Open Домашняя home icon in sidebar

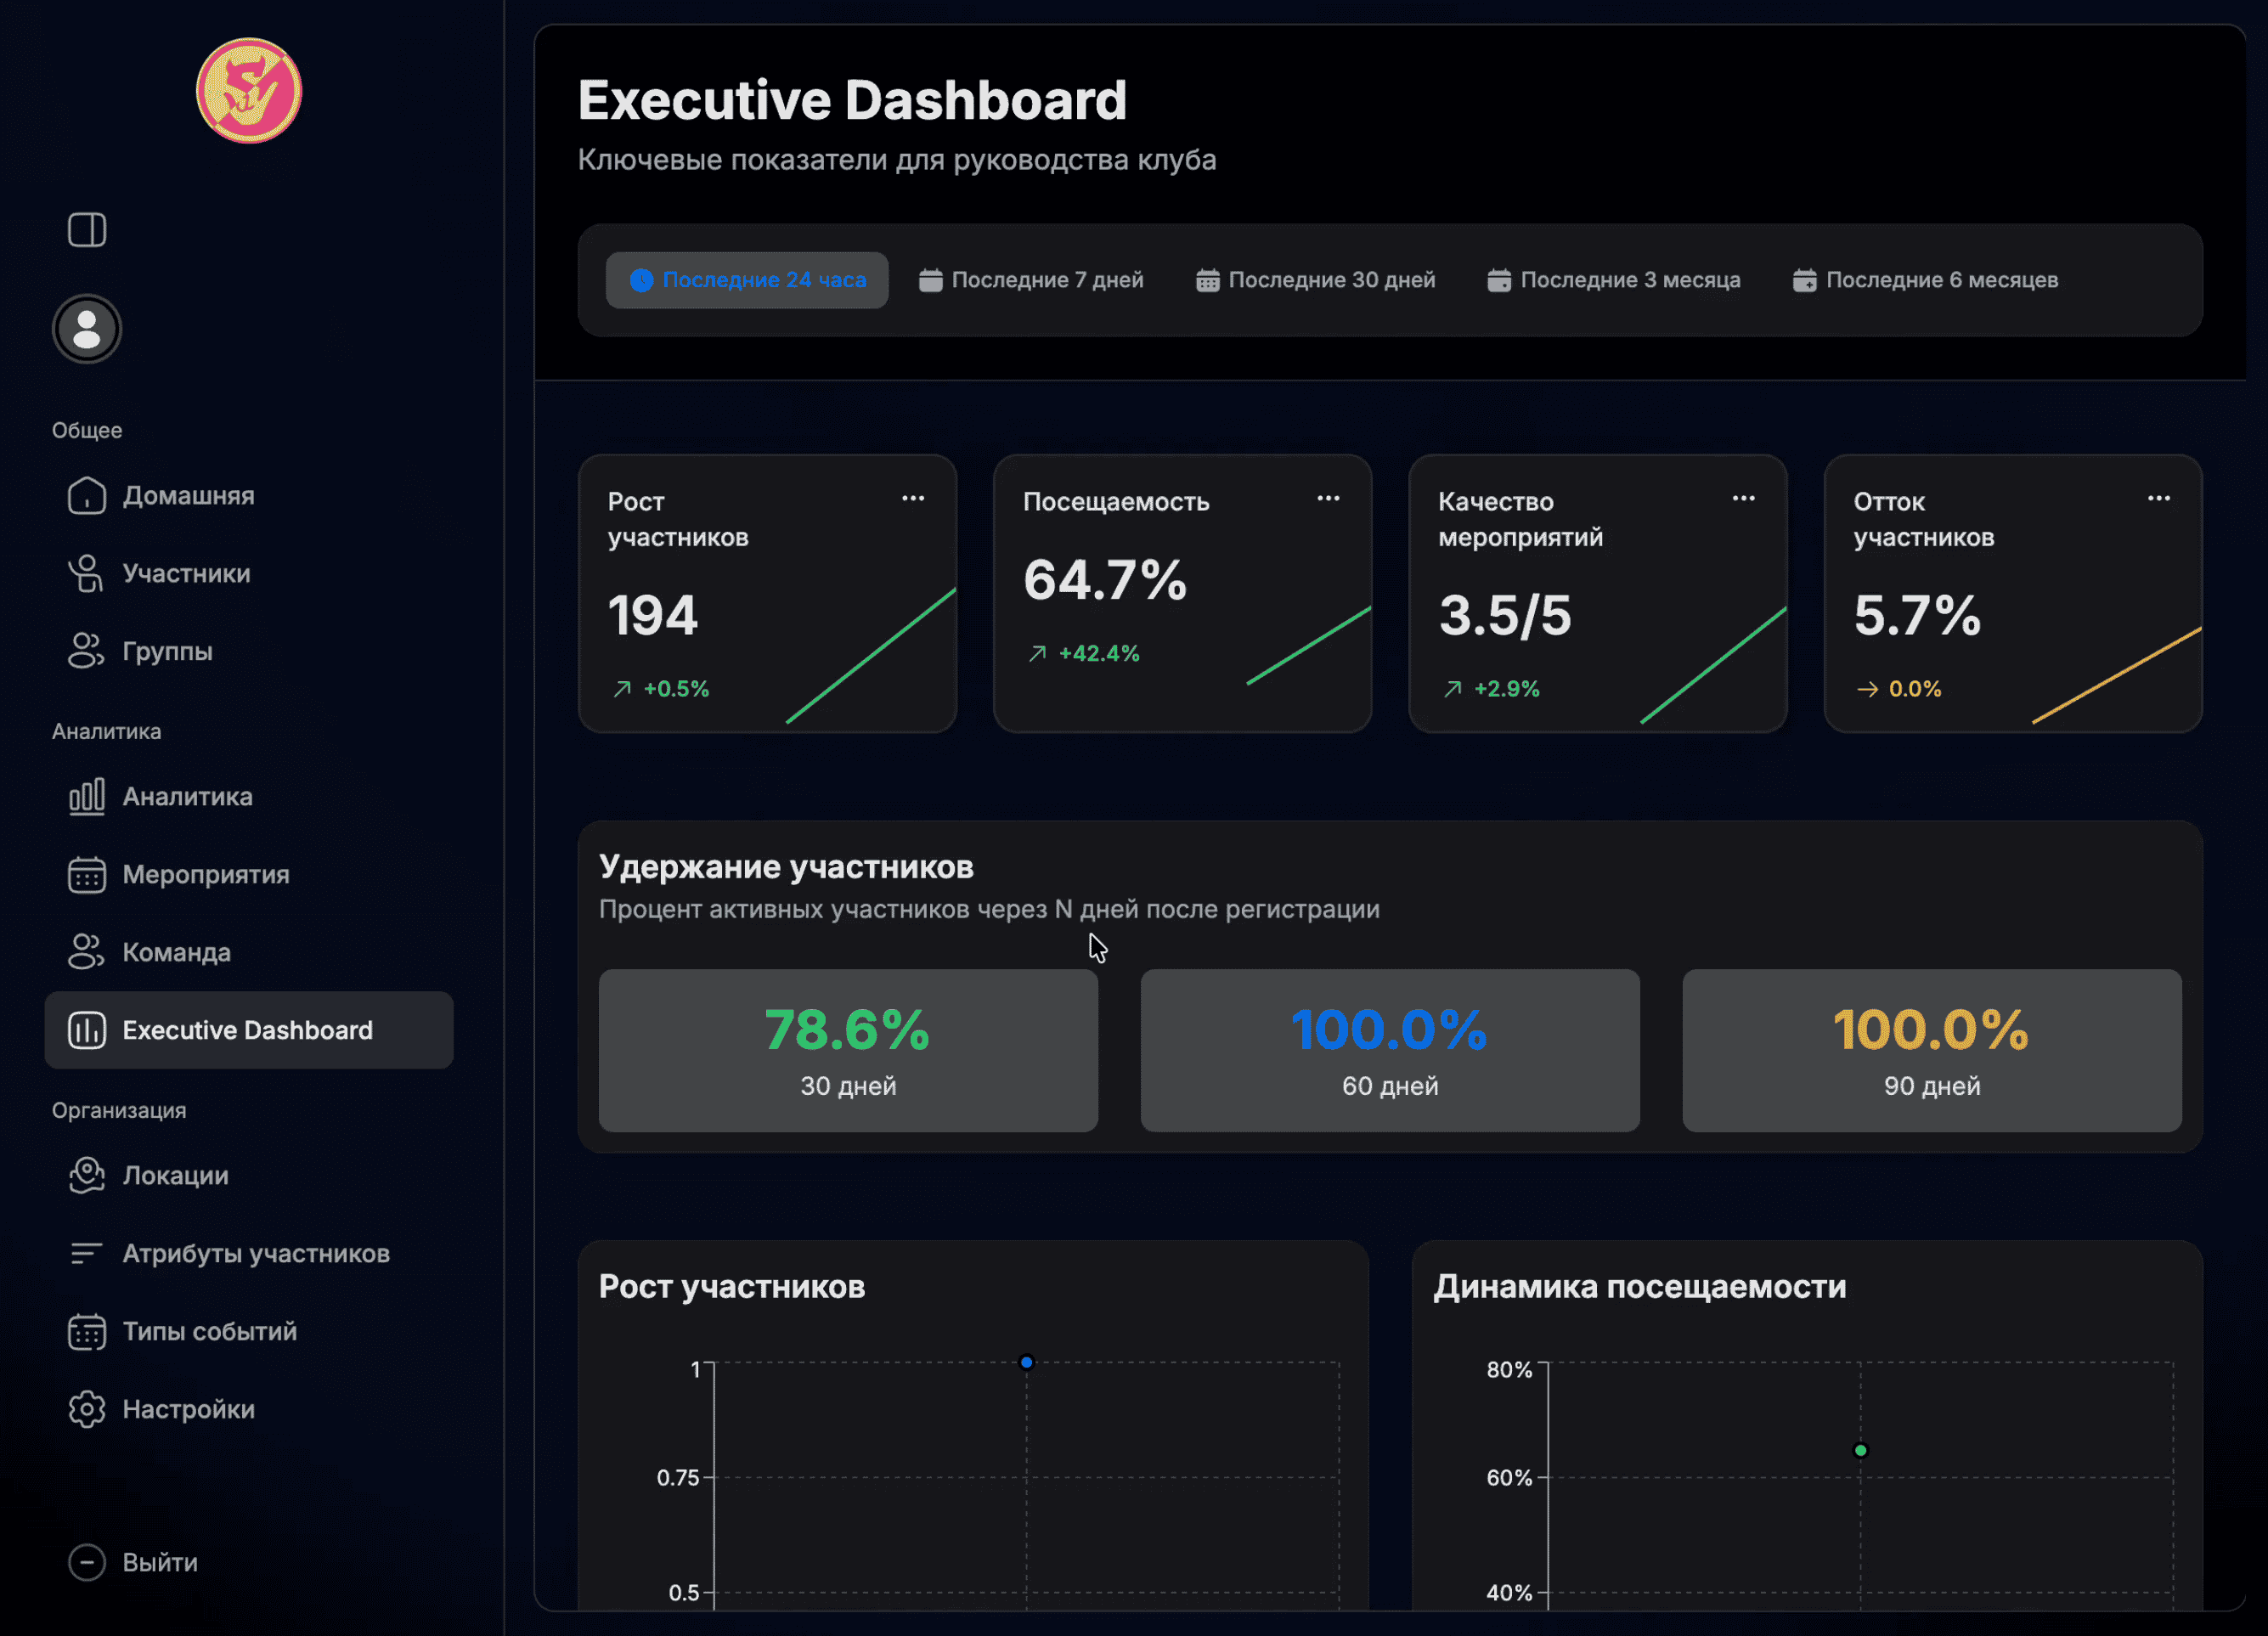pyautogui.click(x=87, y=496)
